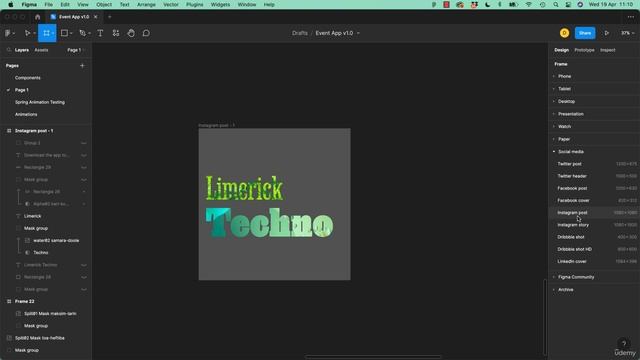Open the 37% zoom dropdown
640x360 pixels.
coord(627,33)
